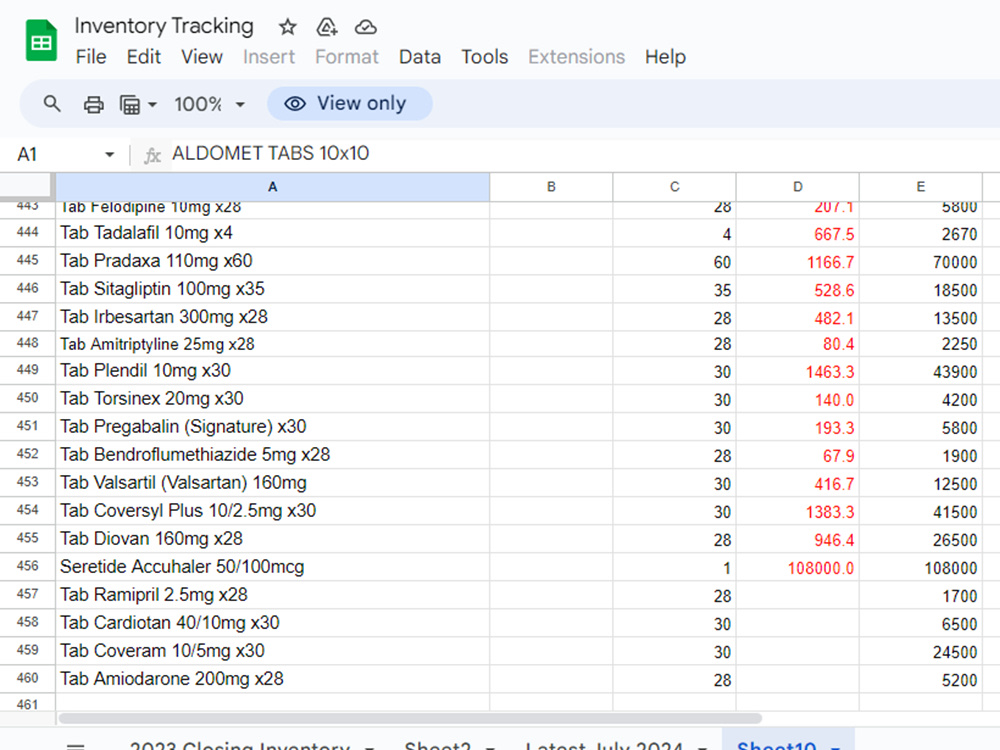Image resolution: width=1000 pixels, height=750 pixels.
Task: Select row 450 header
Action: pos(27,398)
